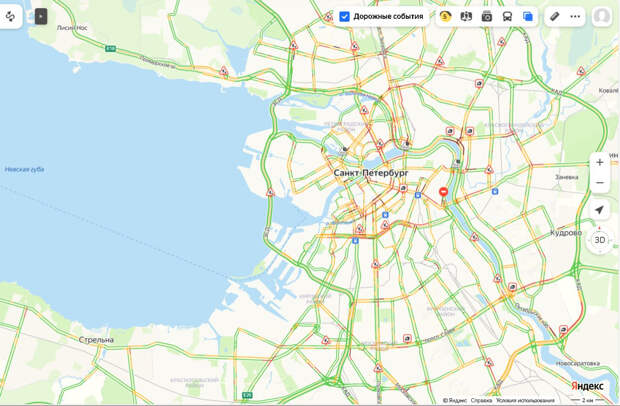Screen dimensions: 620x406
Task: Toggle the traffic layer icon
Action: (446, 17)
